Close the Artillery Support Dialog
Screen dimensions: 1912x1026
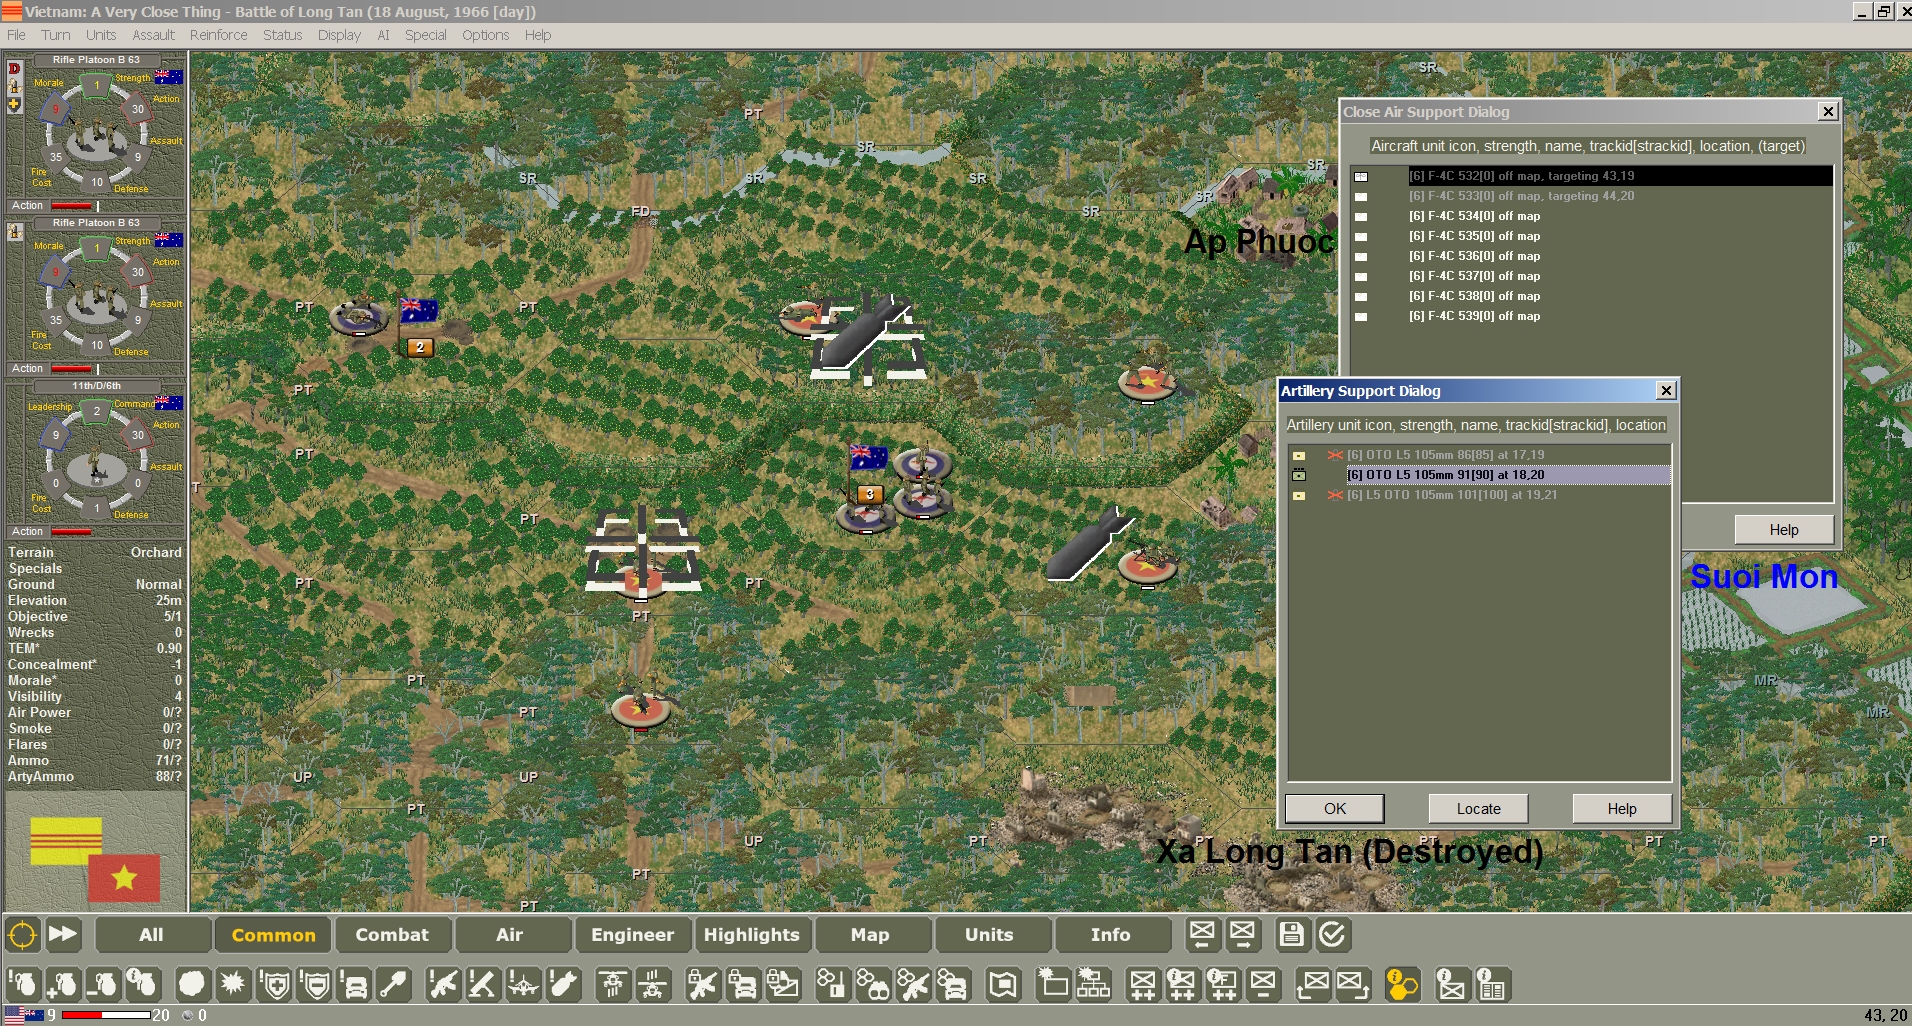1666,391
